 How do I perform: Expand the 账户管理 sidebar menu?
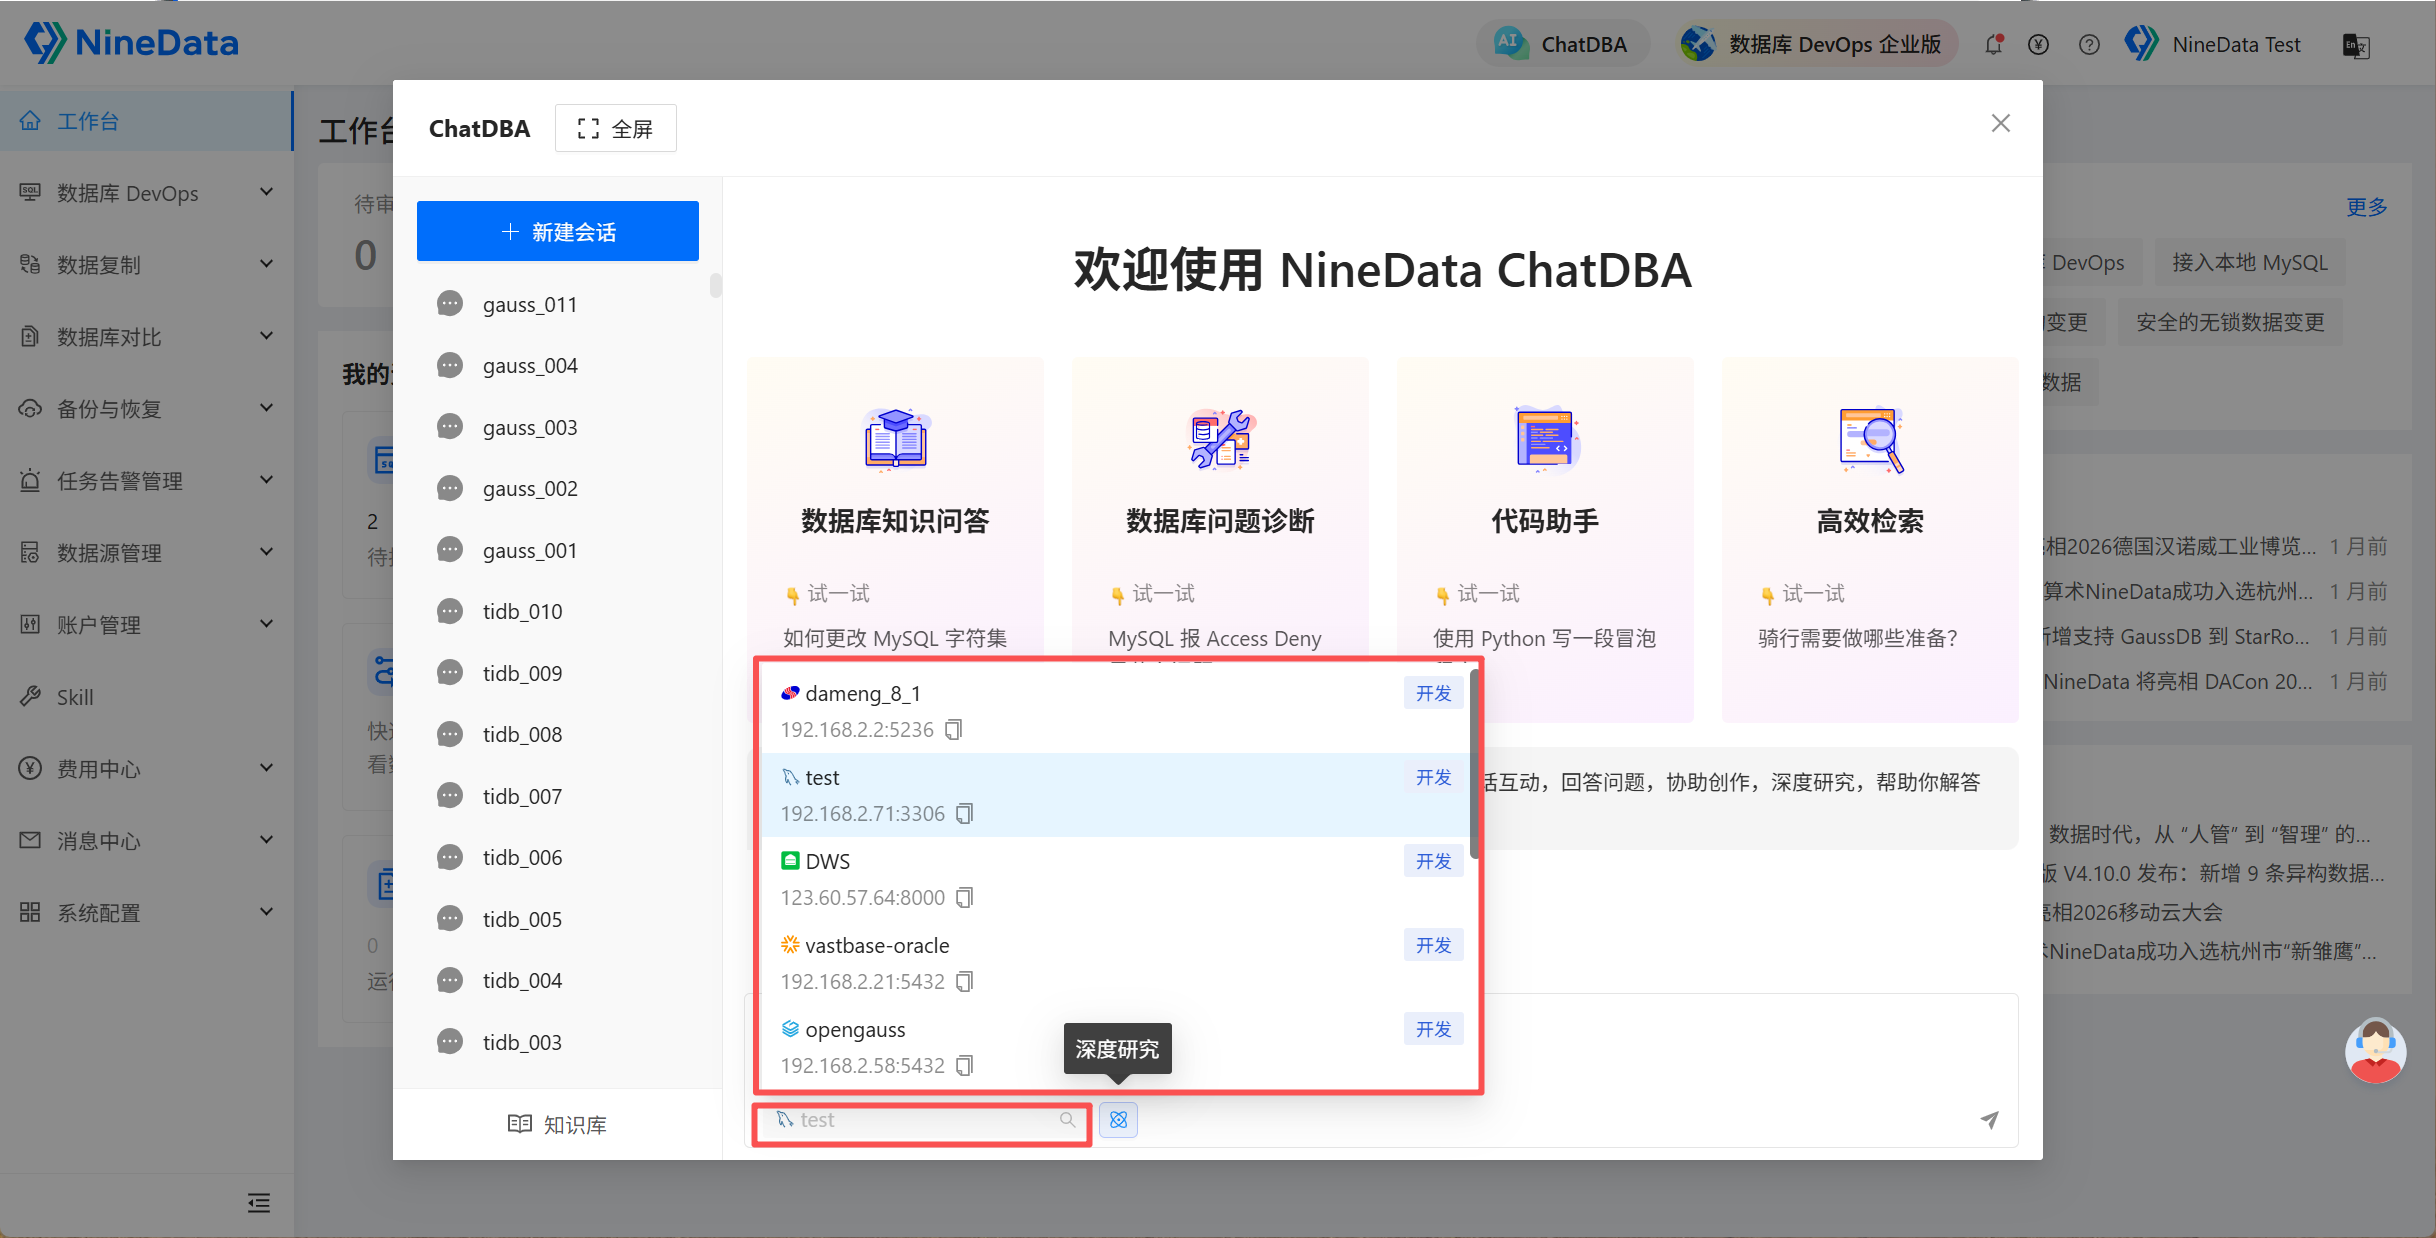point(146,625)
